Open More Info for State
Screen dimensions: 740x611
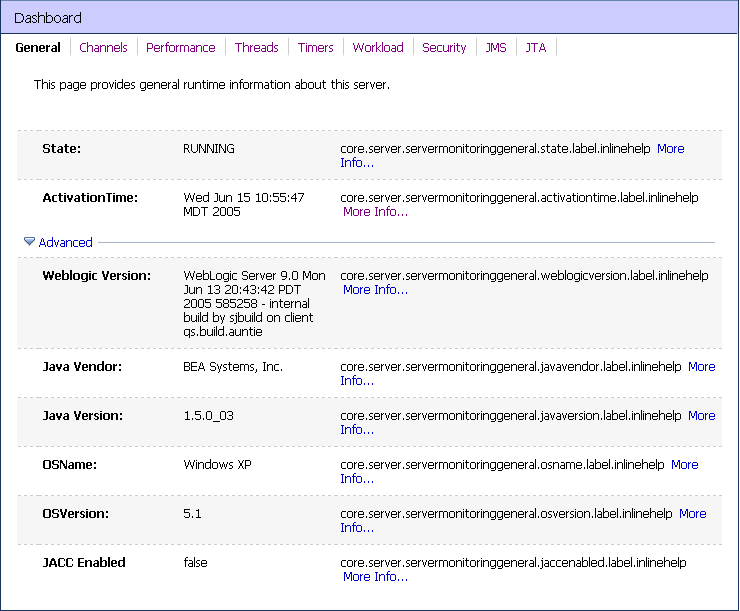[x=671, y=149]
